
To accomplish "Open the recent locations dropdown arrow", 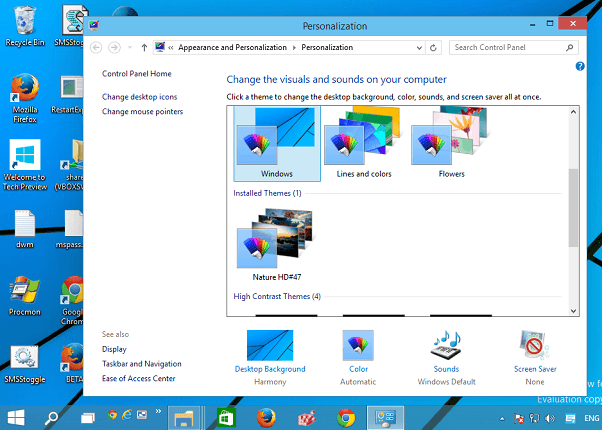I will (130, 48).
